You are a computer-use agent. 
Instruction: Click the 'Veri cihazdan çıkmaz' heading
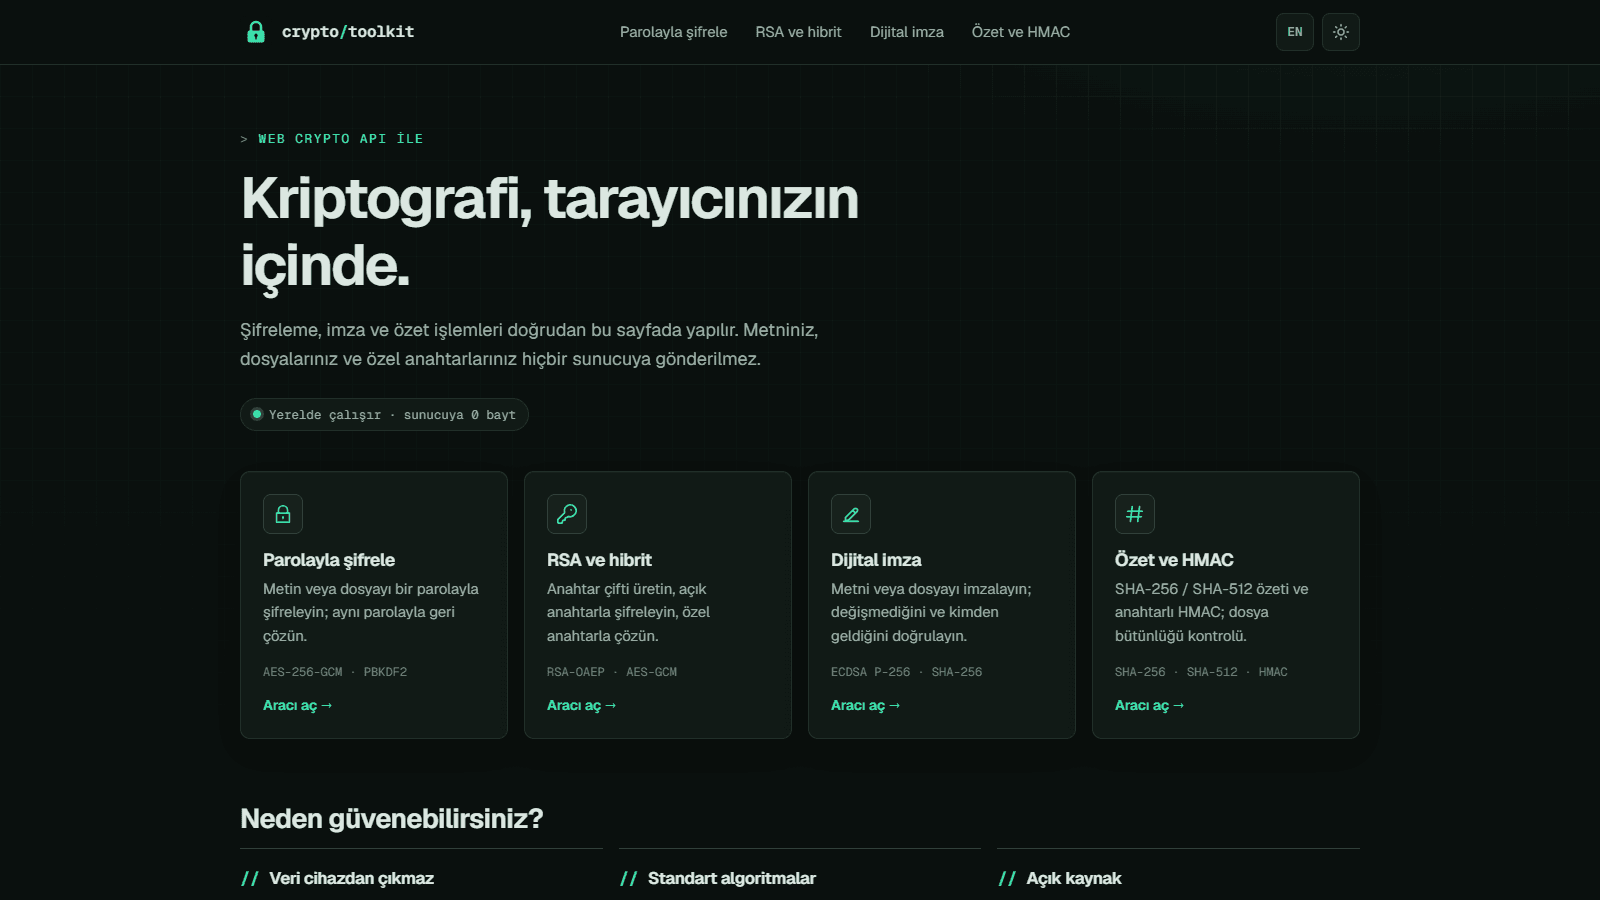(x=351, y=878)
